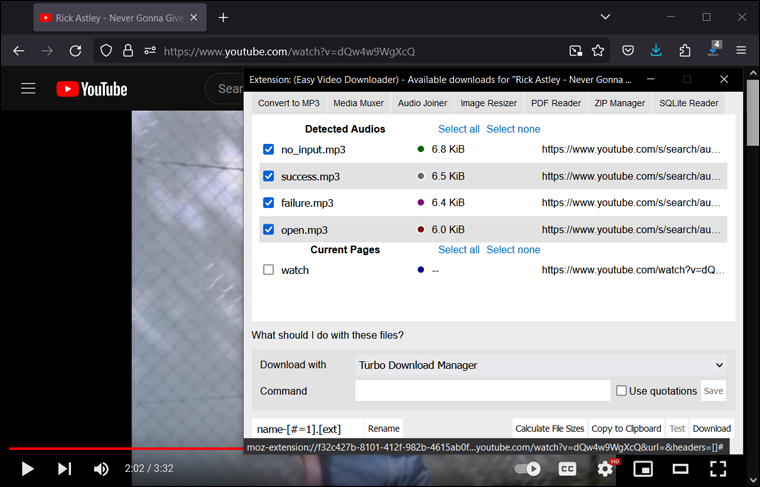Screen dimensions: 760x487
Task: Click Select all for Detected Audios
Action: click(459, 129)
